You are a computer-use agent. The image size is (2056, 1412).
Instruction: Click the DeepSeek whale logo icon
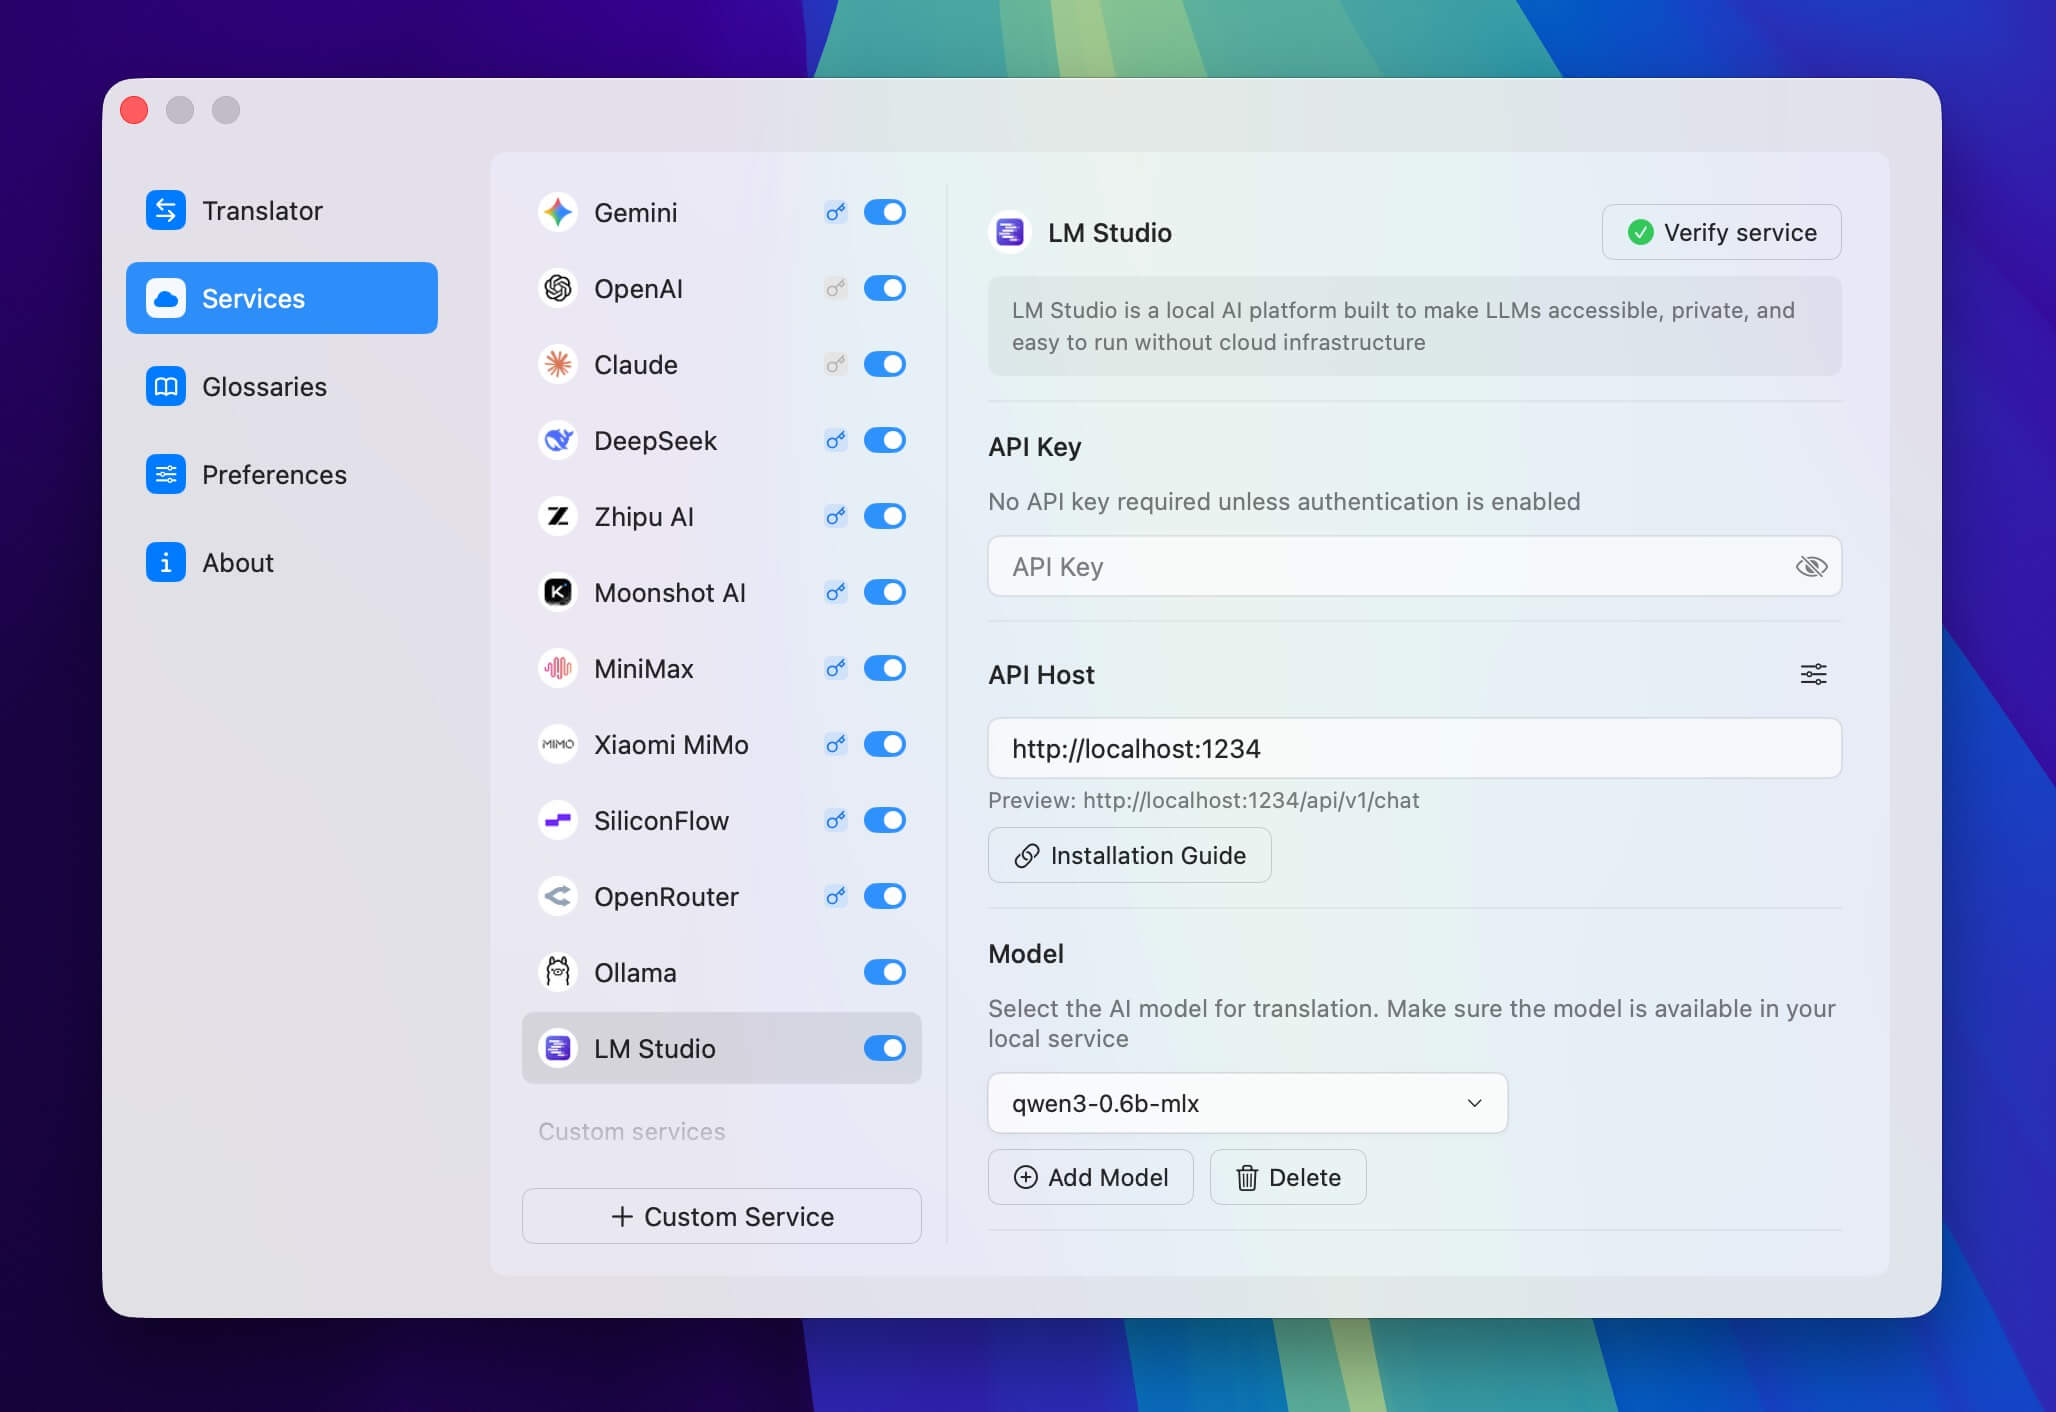tap(558, 440)
